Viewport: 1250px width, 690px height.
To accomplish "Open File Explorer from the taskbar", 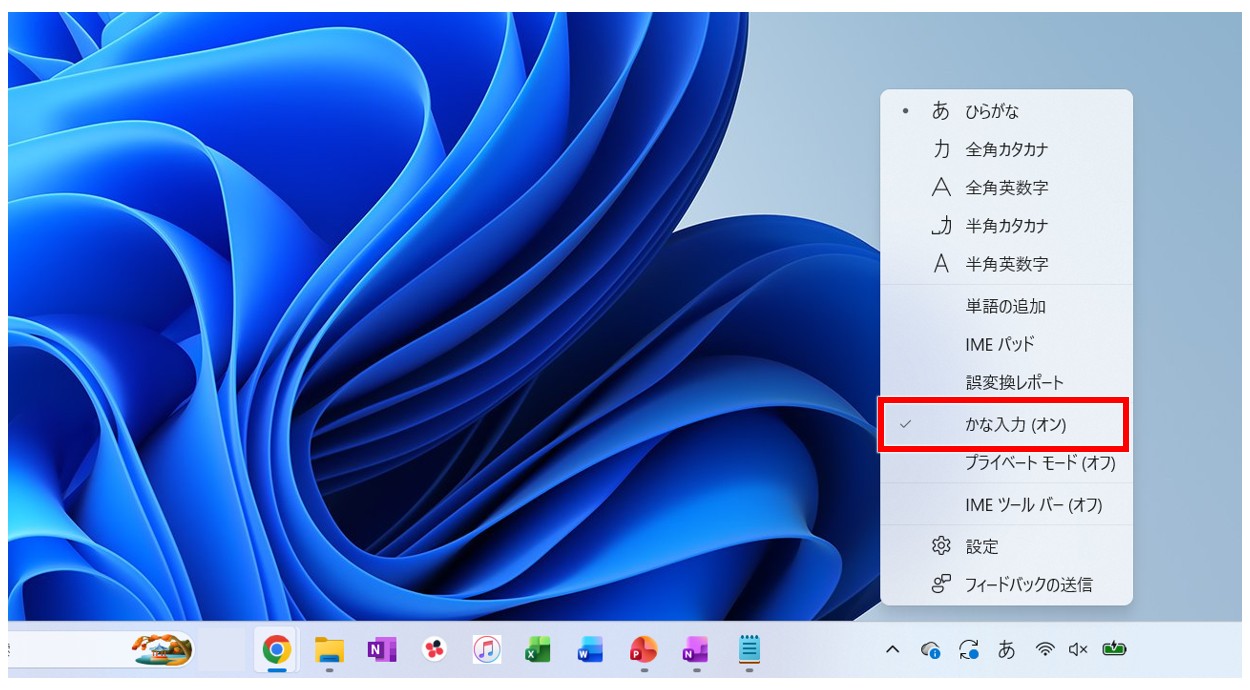I will point(329,651).
